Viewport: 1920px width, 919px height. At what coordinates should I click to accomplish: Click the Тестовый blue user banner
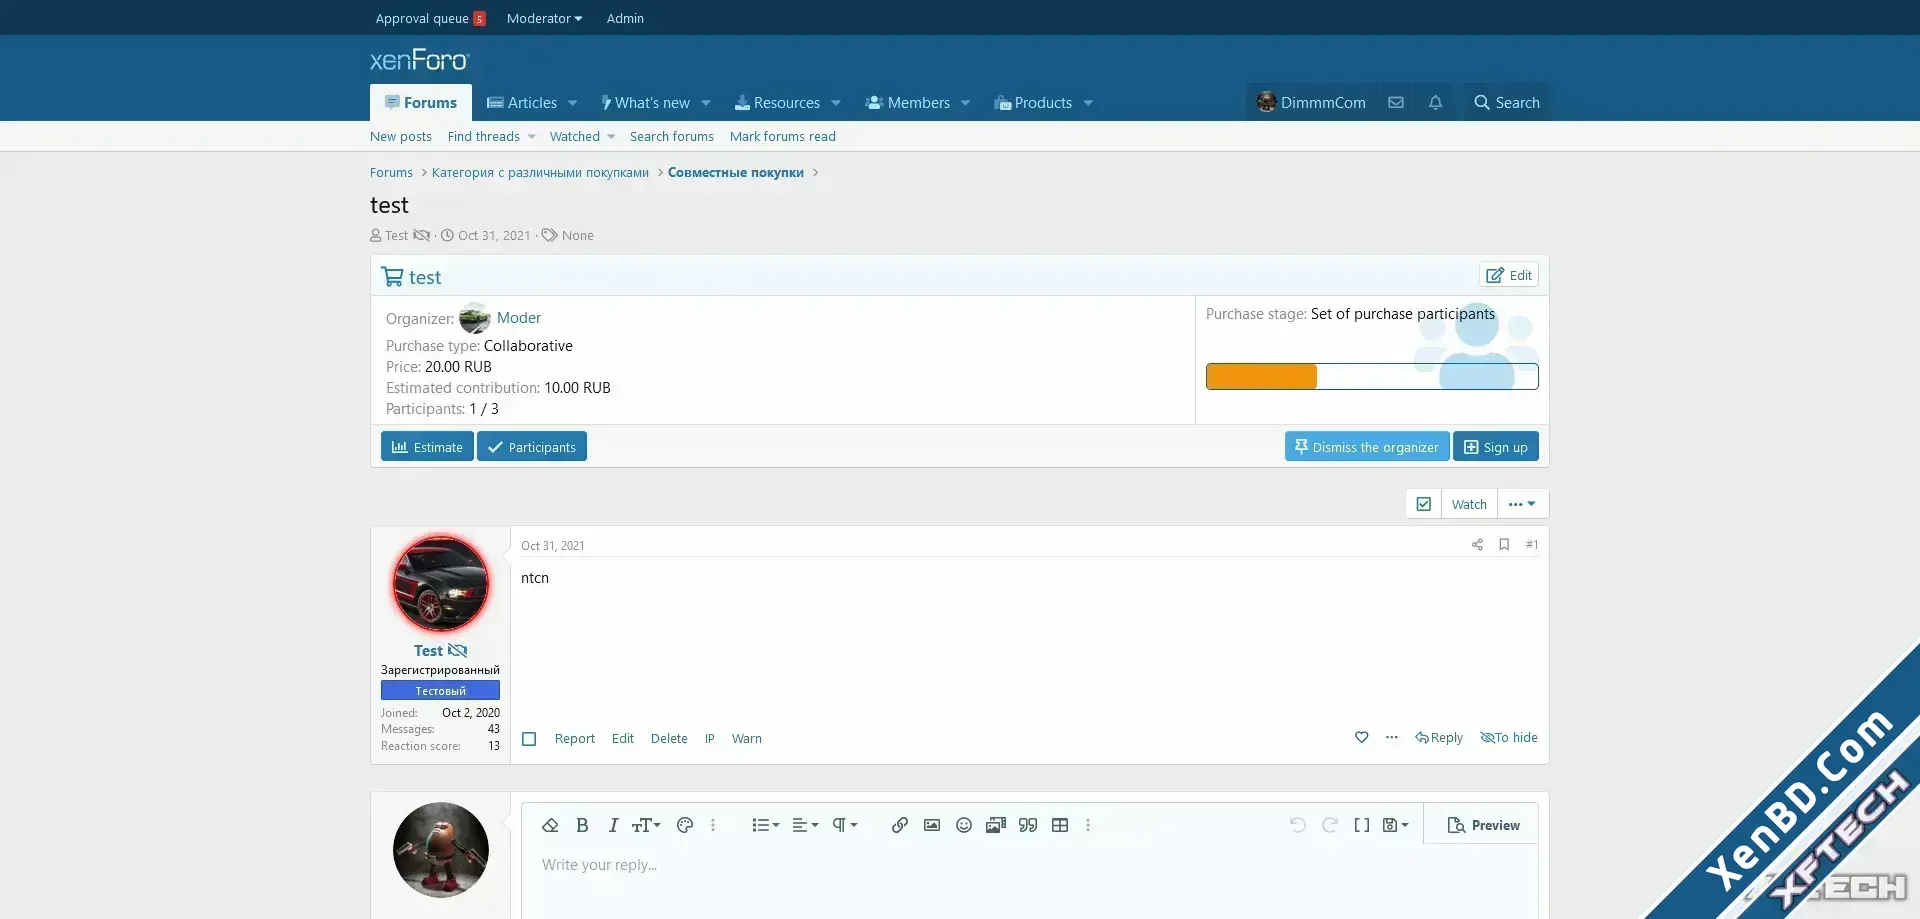coord(440,691)
